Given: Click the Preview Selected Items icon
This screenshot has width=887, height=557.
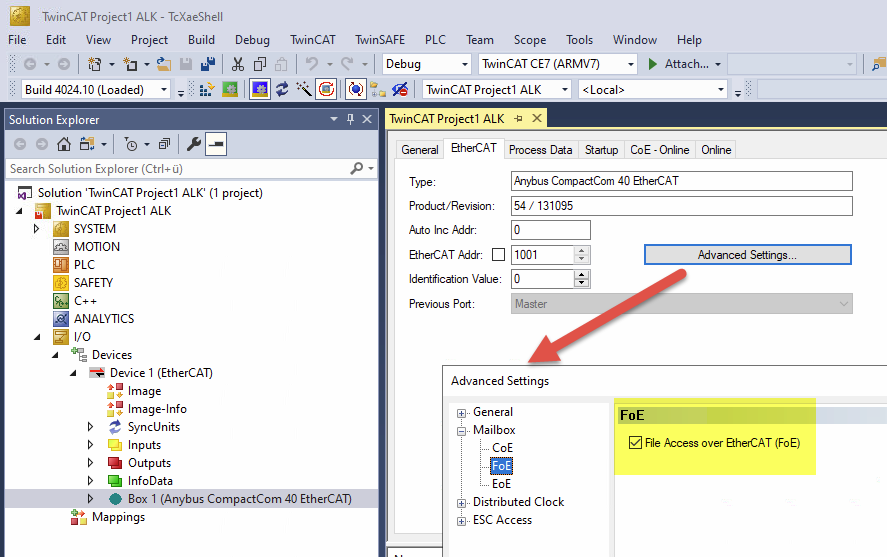Looking at the screenshot, I should coord(216,144).
